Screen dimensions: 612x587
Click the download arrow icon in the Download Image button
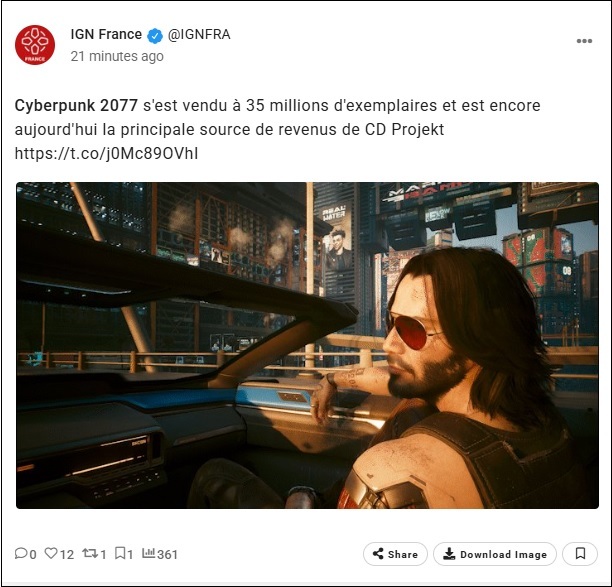coord(449,554)
